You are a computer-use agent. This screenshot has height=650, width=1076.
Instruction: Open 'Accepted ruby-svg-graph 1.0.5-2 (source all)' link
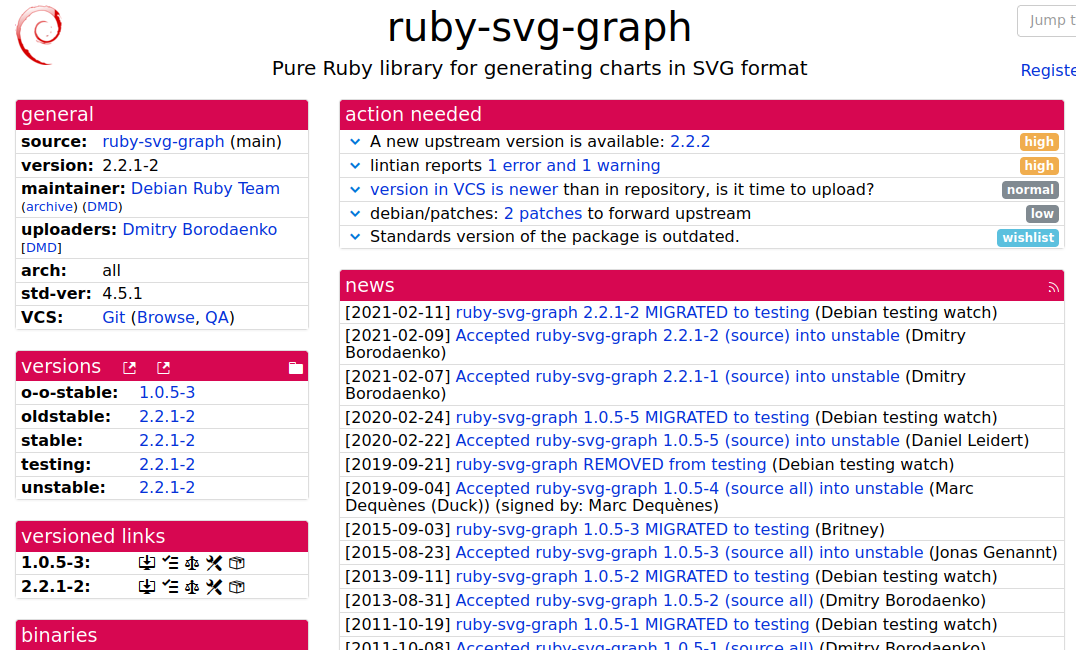(634, 601)
